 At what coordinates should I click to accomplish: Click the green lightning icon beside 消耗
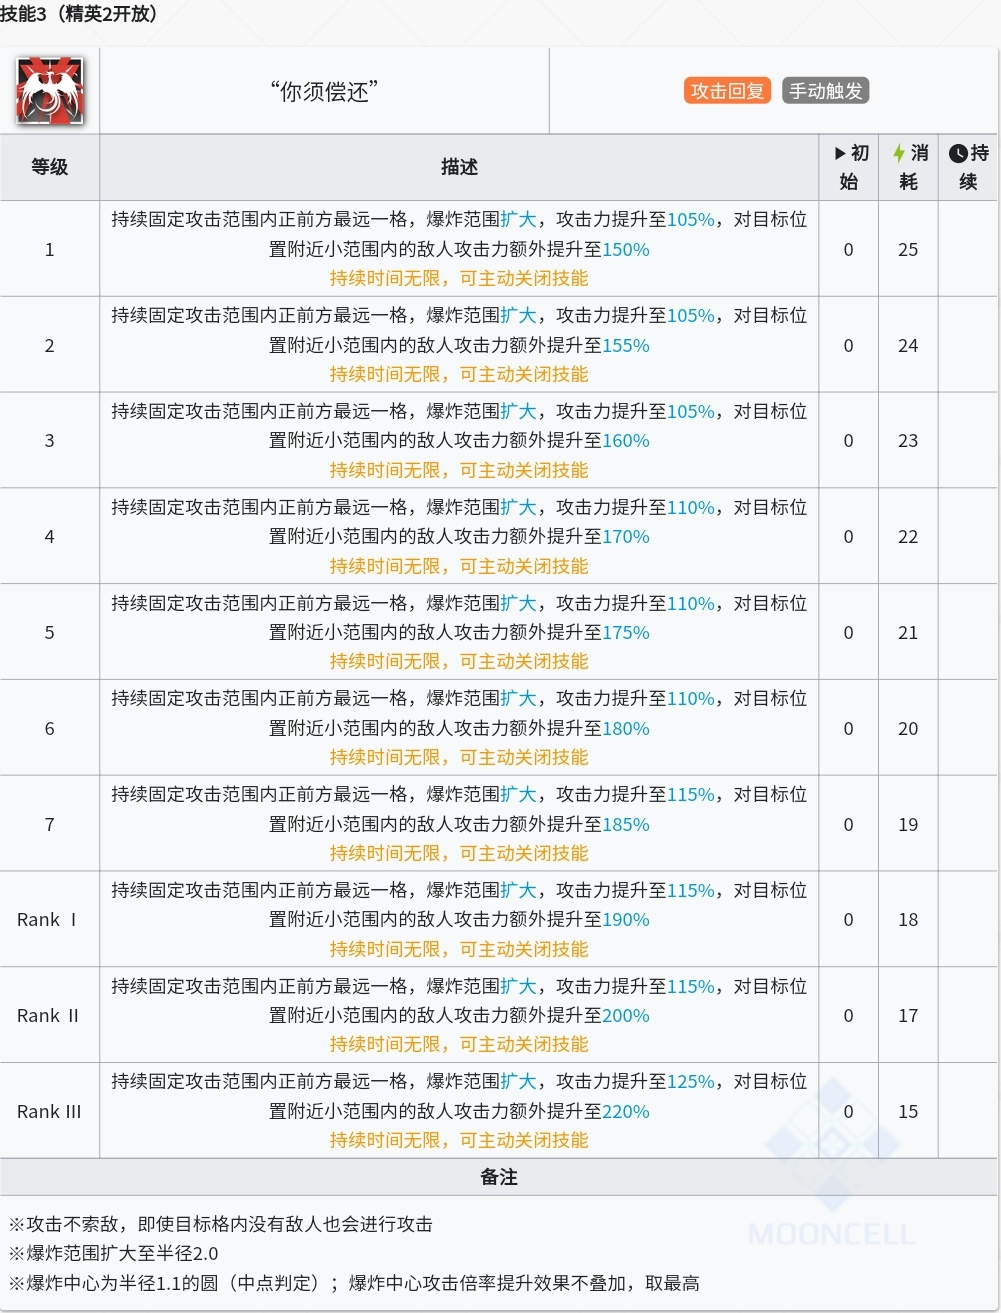[x=899, y=153]
